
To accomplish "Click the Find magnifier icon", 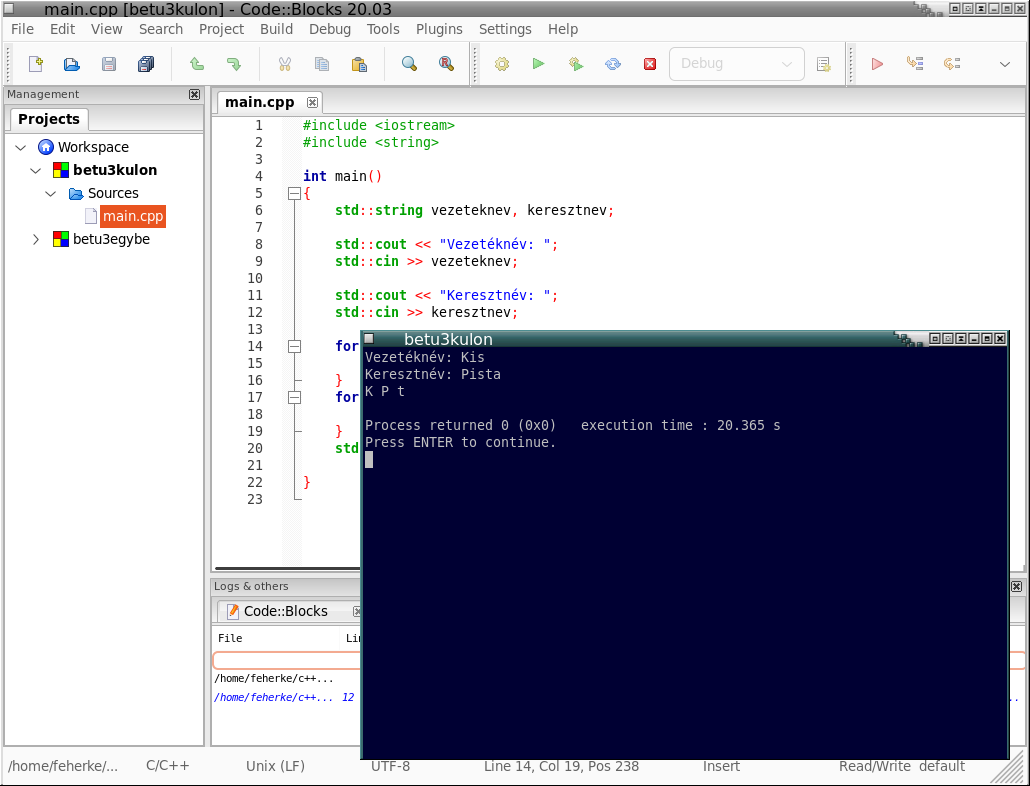I will coord(409,64).
